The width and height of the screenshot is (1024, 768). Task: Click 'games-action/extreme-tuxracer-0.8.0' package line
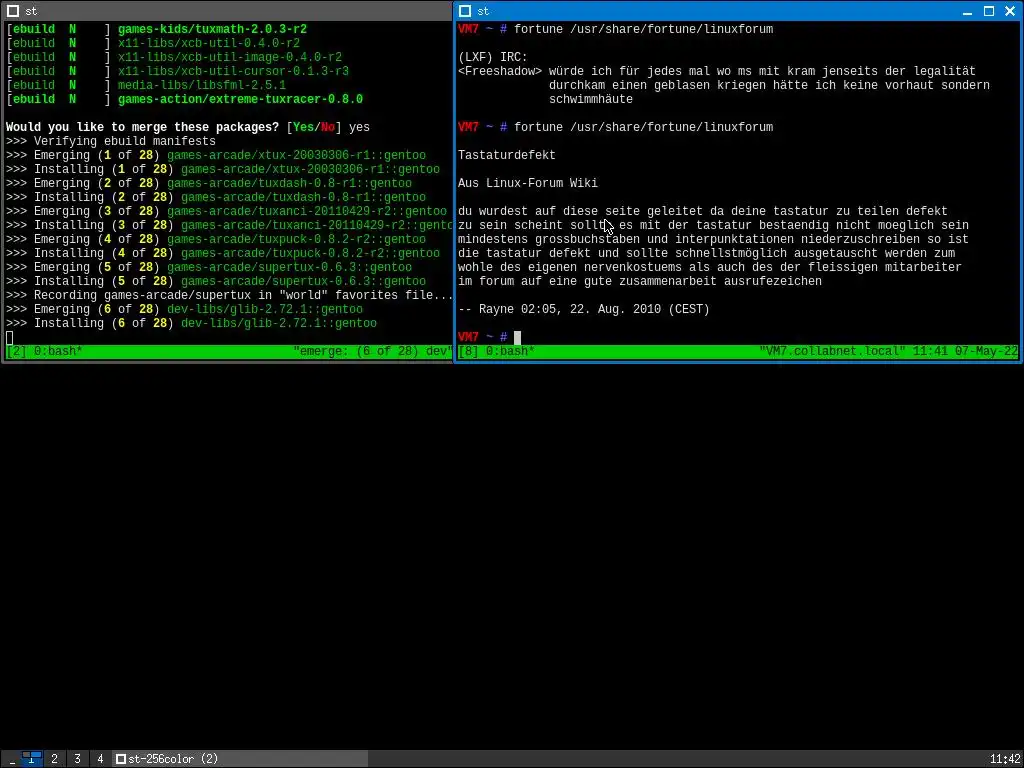click(240, 99)
